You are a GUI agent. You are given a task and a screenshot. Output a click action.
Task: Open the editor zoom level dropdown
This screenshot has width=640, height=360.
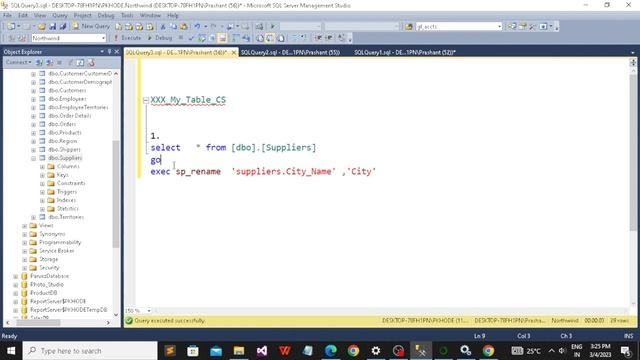point(149,311)
